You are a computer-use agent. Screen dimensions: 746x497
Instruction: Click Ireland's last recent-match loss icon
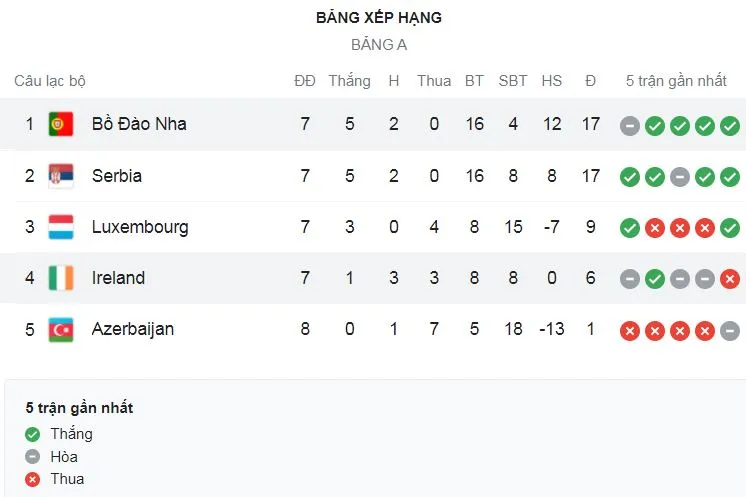[x=731, y=279]
